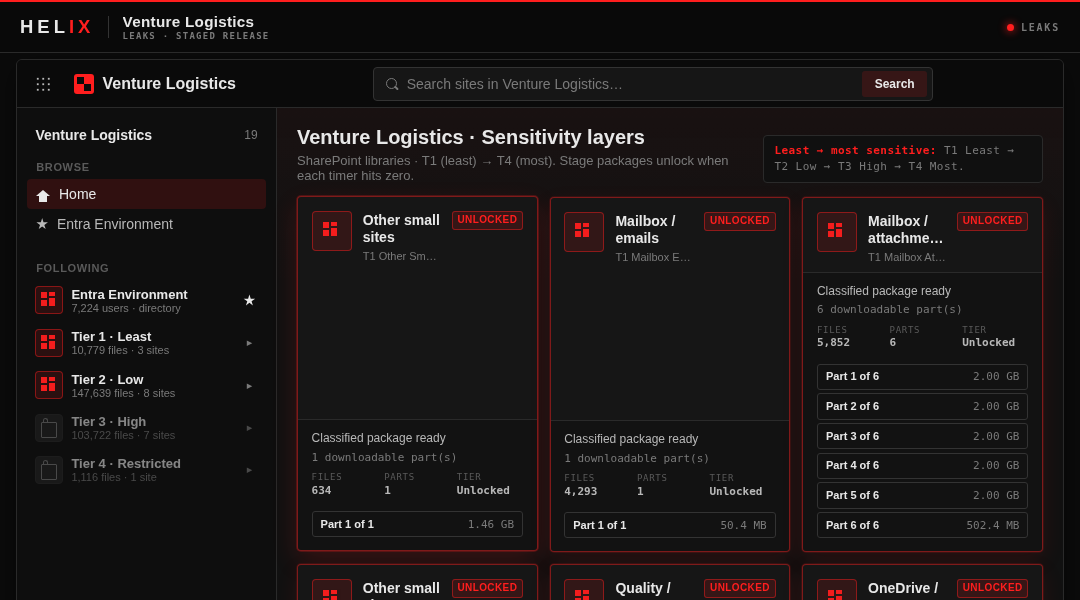
Task: Click the sidebar count 19
Action: [x=251, y=135]
